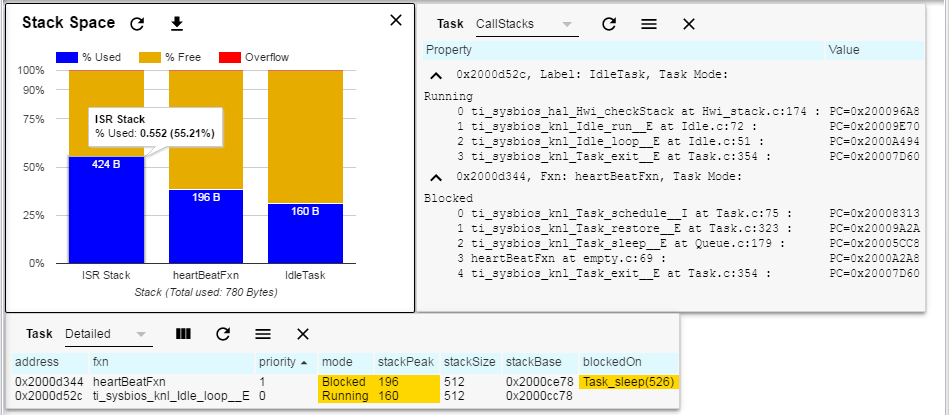Viewport: 949px width, 415px height.
Task: Download the Stack Space data
Action: [176, 24]
